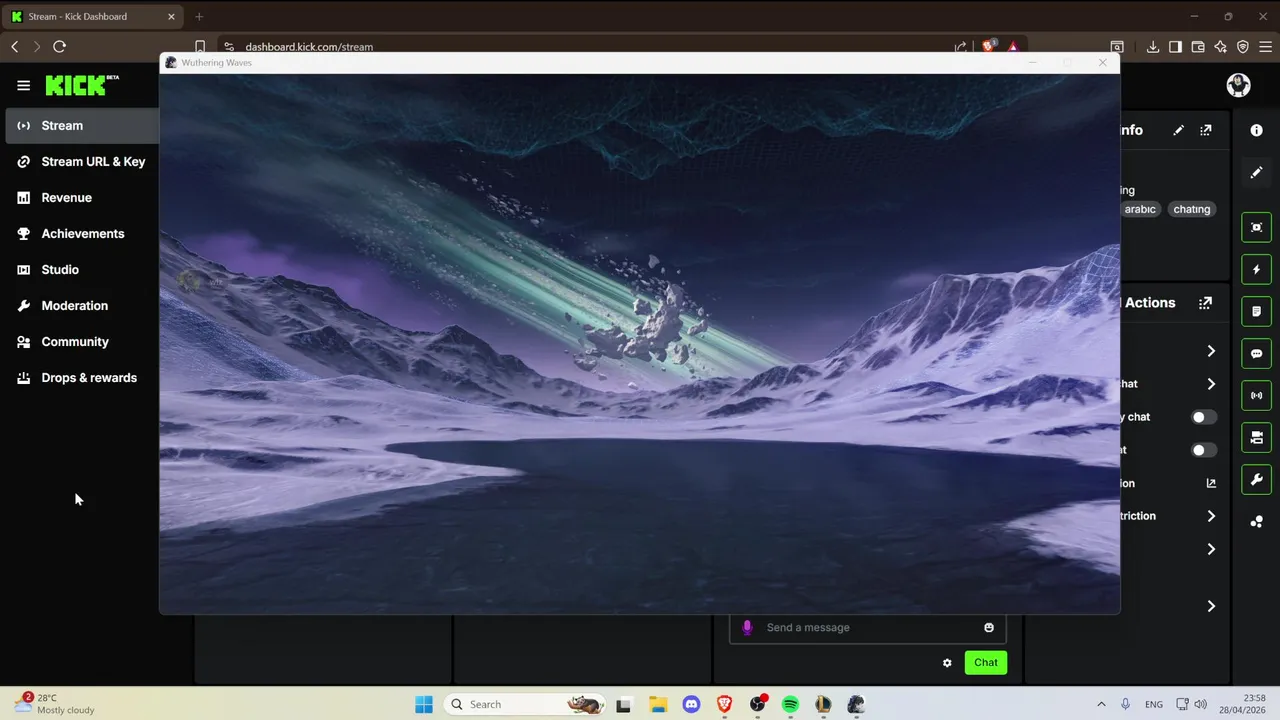Viewport: 1280px width, 720px height.
Task: Expand the first Actions row chevron
Action: point(1211,351)
